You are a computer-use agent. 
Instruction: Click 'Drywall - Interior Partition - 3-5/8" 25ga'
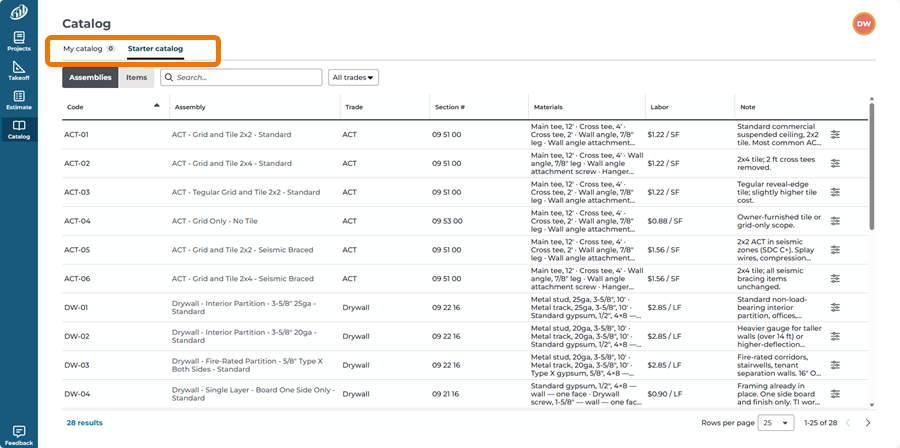click(244, 307)
